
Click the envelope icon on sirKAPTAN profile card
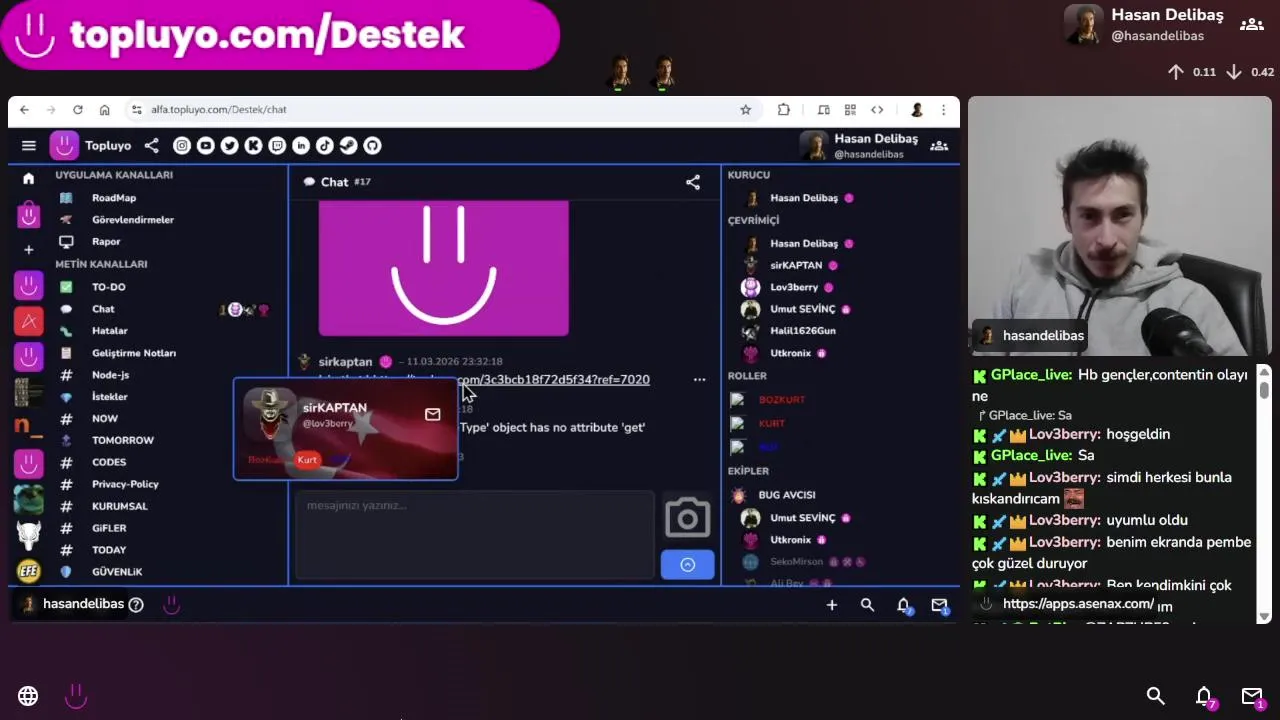[x=433, y=414]
